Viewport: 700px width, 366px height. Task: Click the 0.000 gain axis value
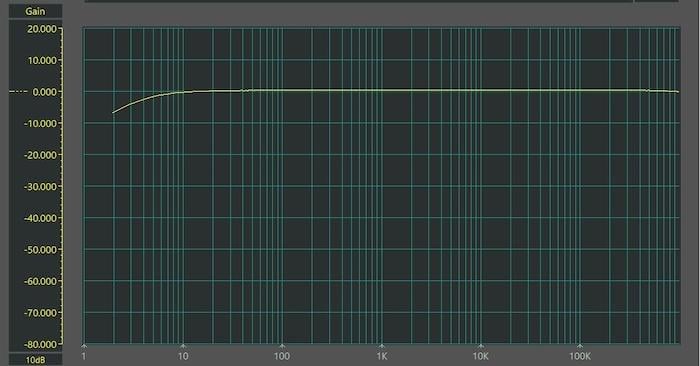pyautogui.click(x=45, y=92)
